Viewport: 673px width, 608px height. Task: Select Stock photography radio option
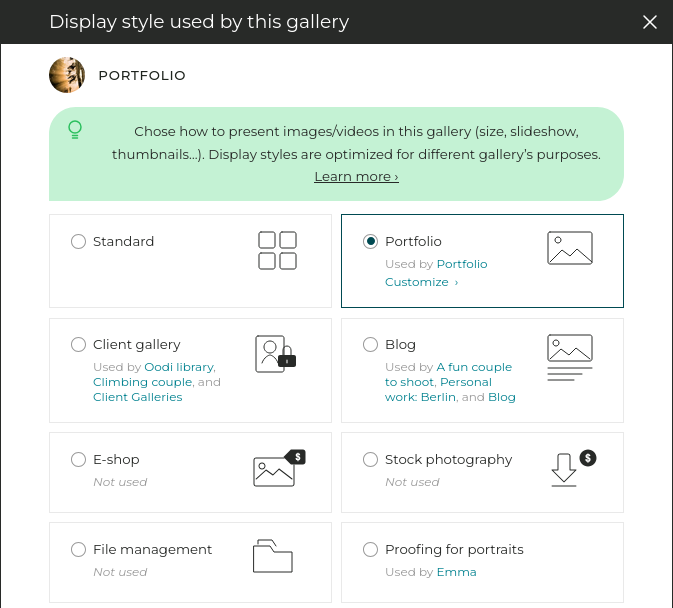coord(370,459)
